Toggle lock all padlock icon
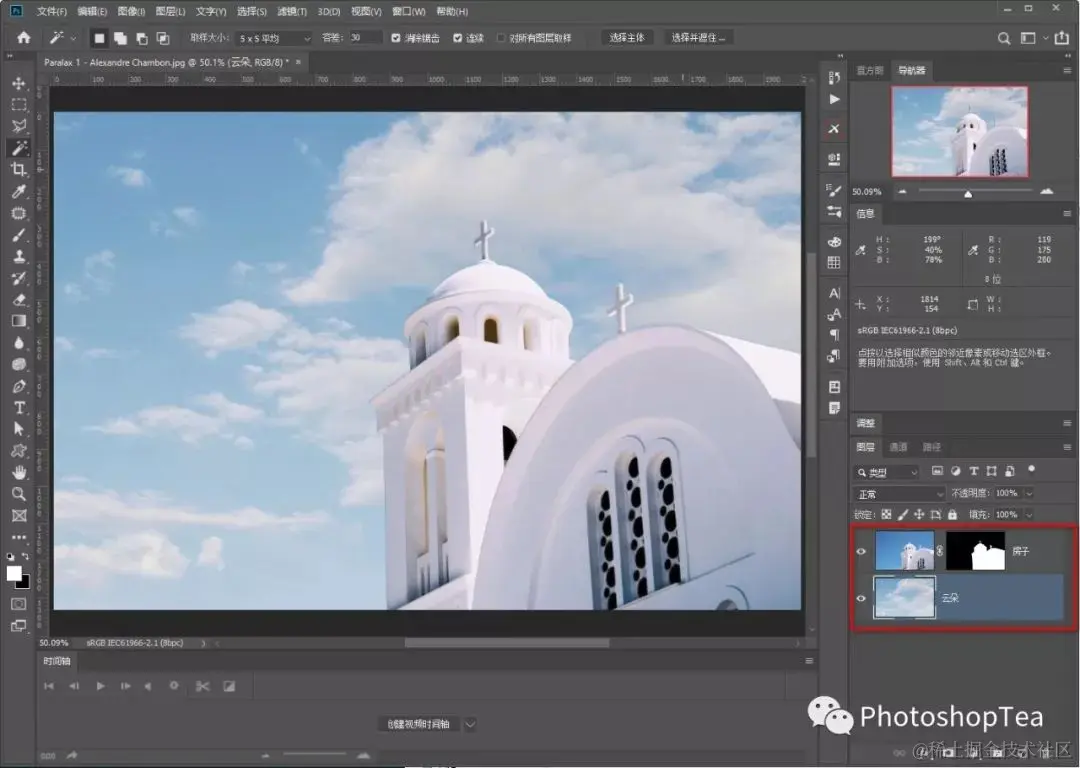The image size is (1080, 768). click(x=953, y=515)
